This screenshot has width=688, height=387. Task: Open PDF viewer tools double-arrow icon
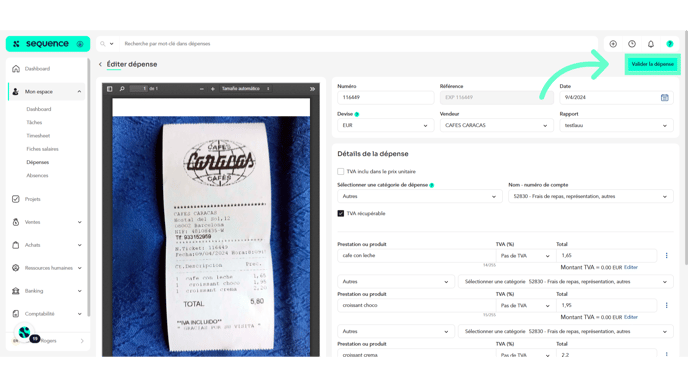click(312, 89)
